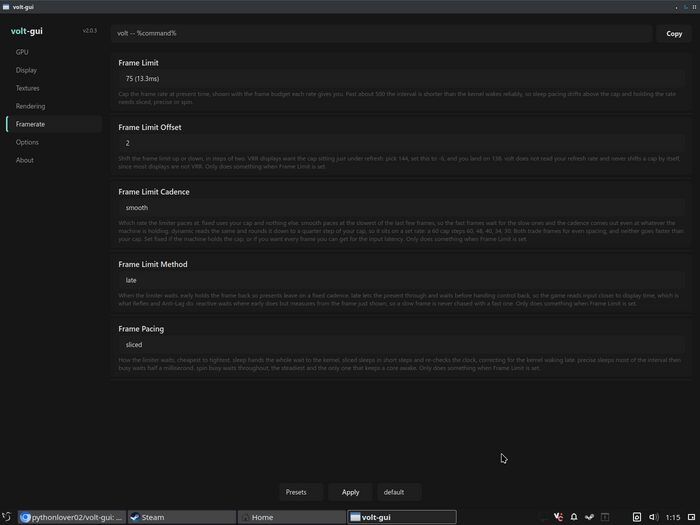Click the red V tray icon
This screenshot has width=700, height=525.
click(558, 517)
